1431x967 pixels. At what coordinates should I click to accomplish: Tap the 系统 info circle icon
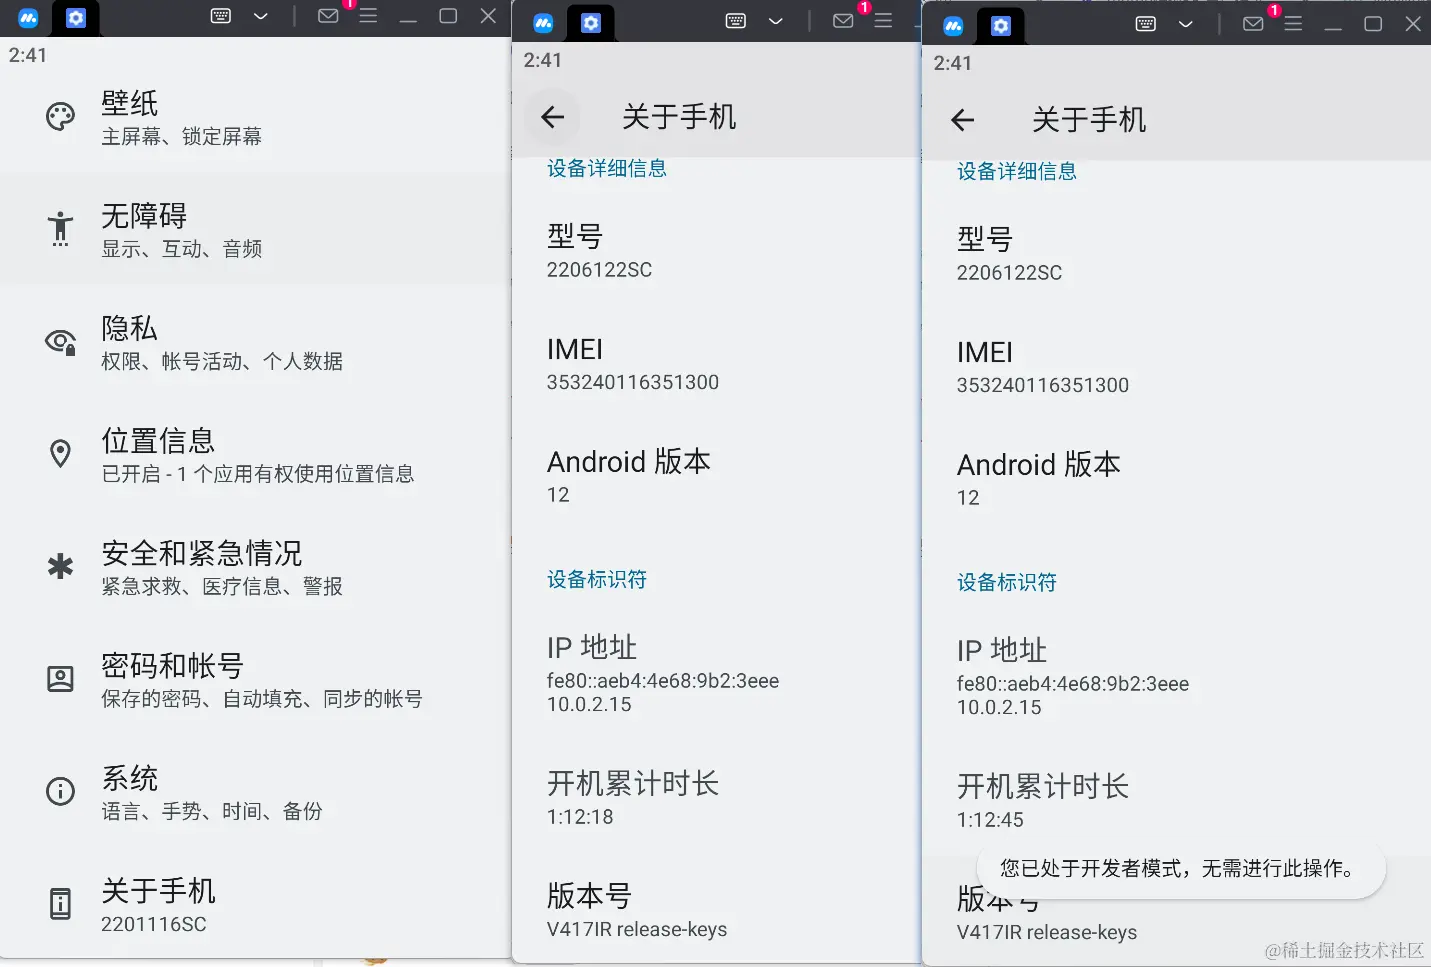tap(60, 792)
